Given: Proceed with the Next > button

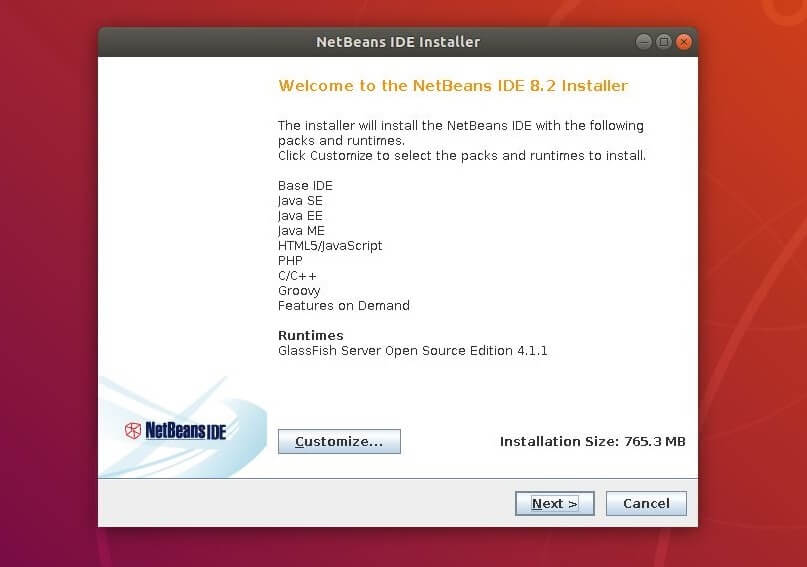Looking at the screenshot, I should [554, 503].
